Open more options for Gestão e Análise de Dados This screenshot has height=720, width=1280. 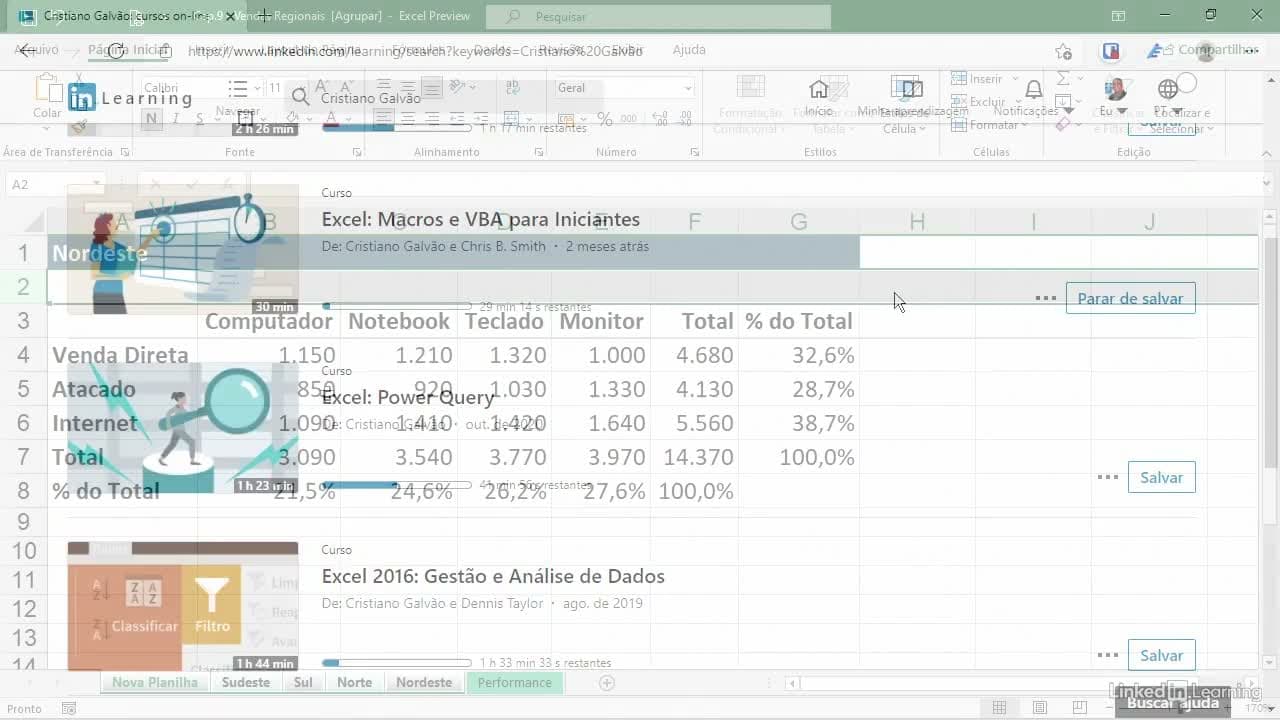[x=1107, y=655]
